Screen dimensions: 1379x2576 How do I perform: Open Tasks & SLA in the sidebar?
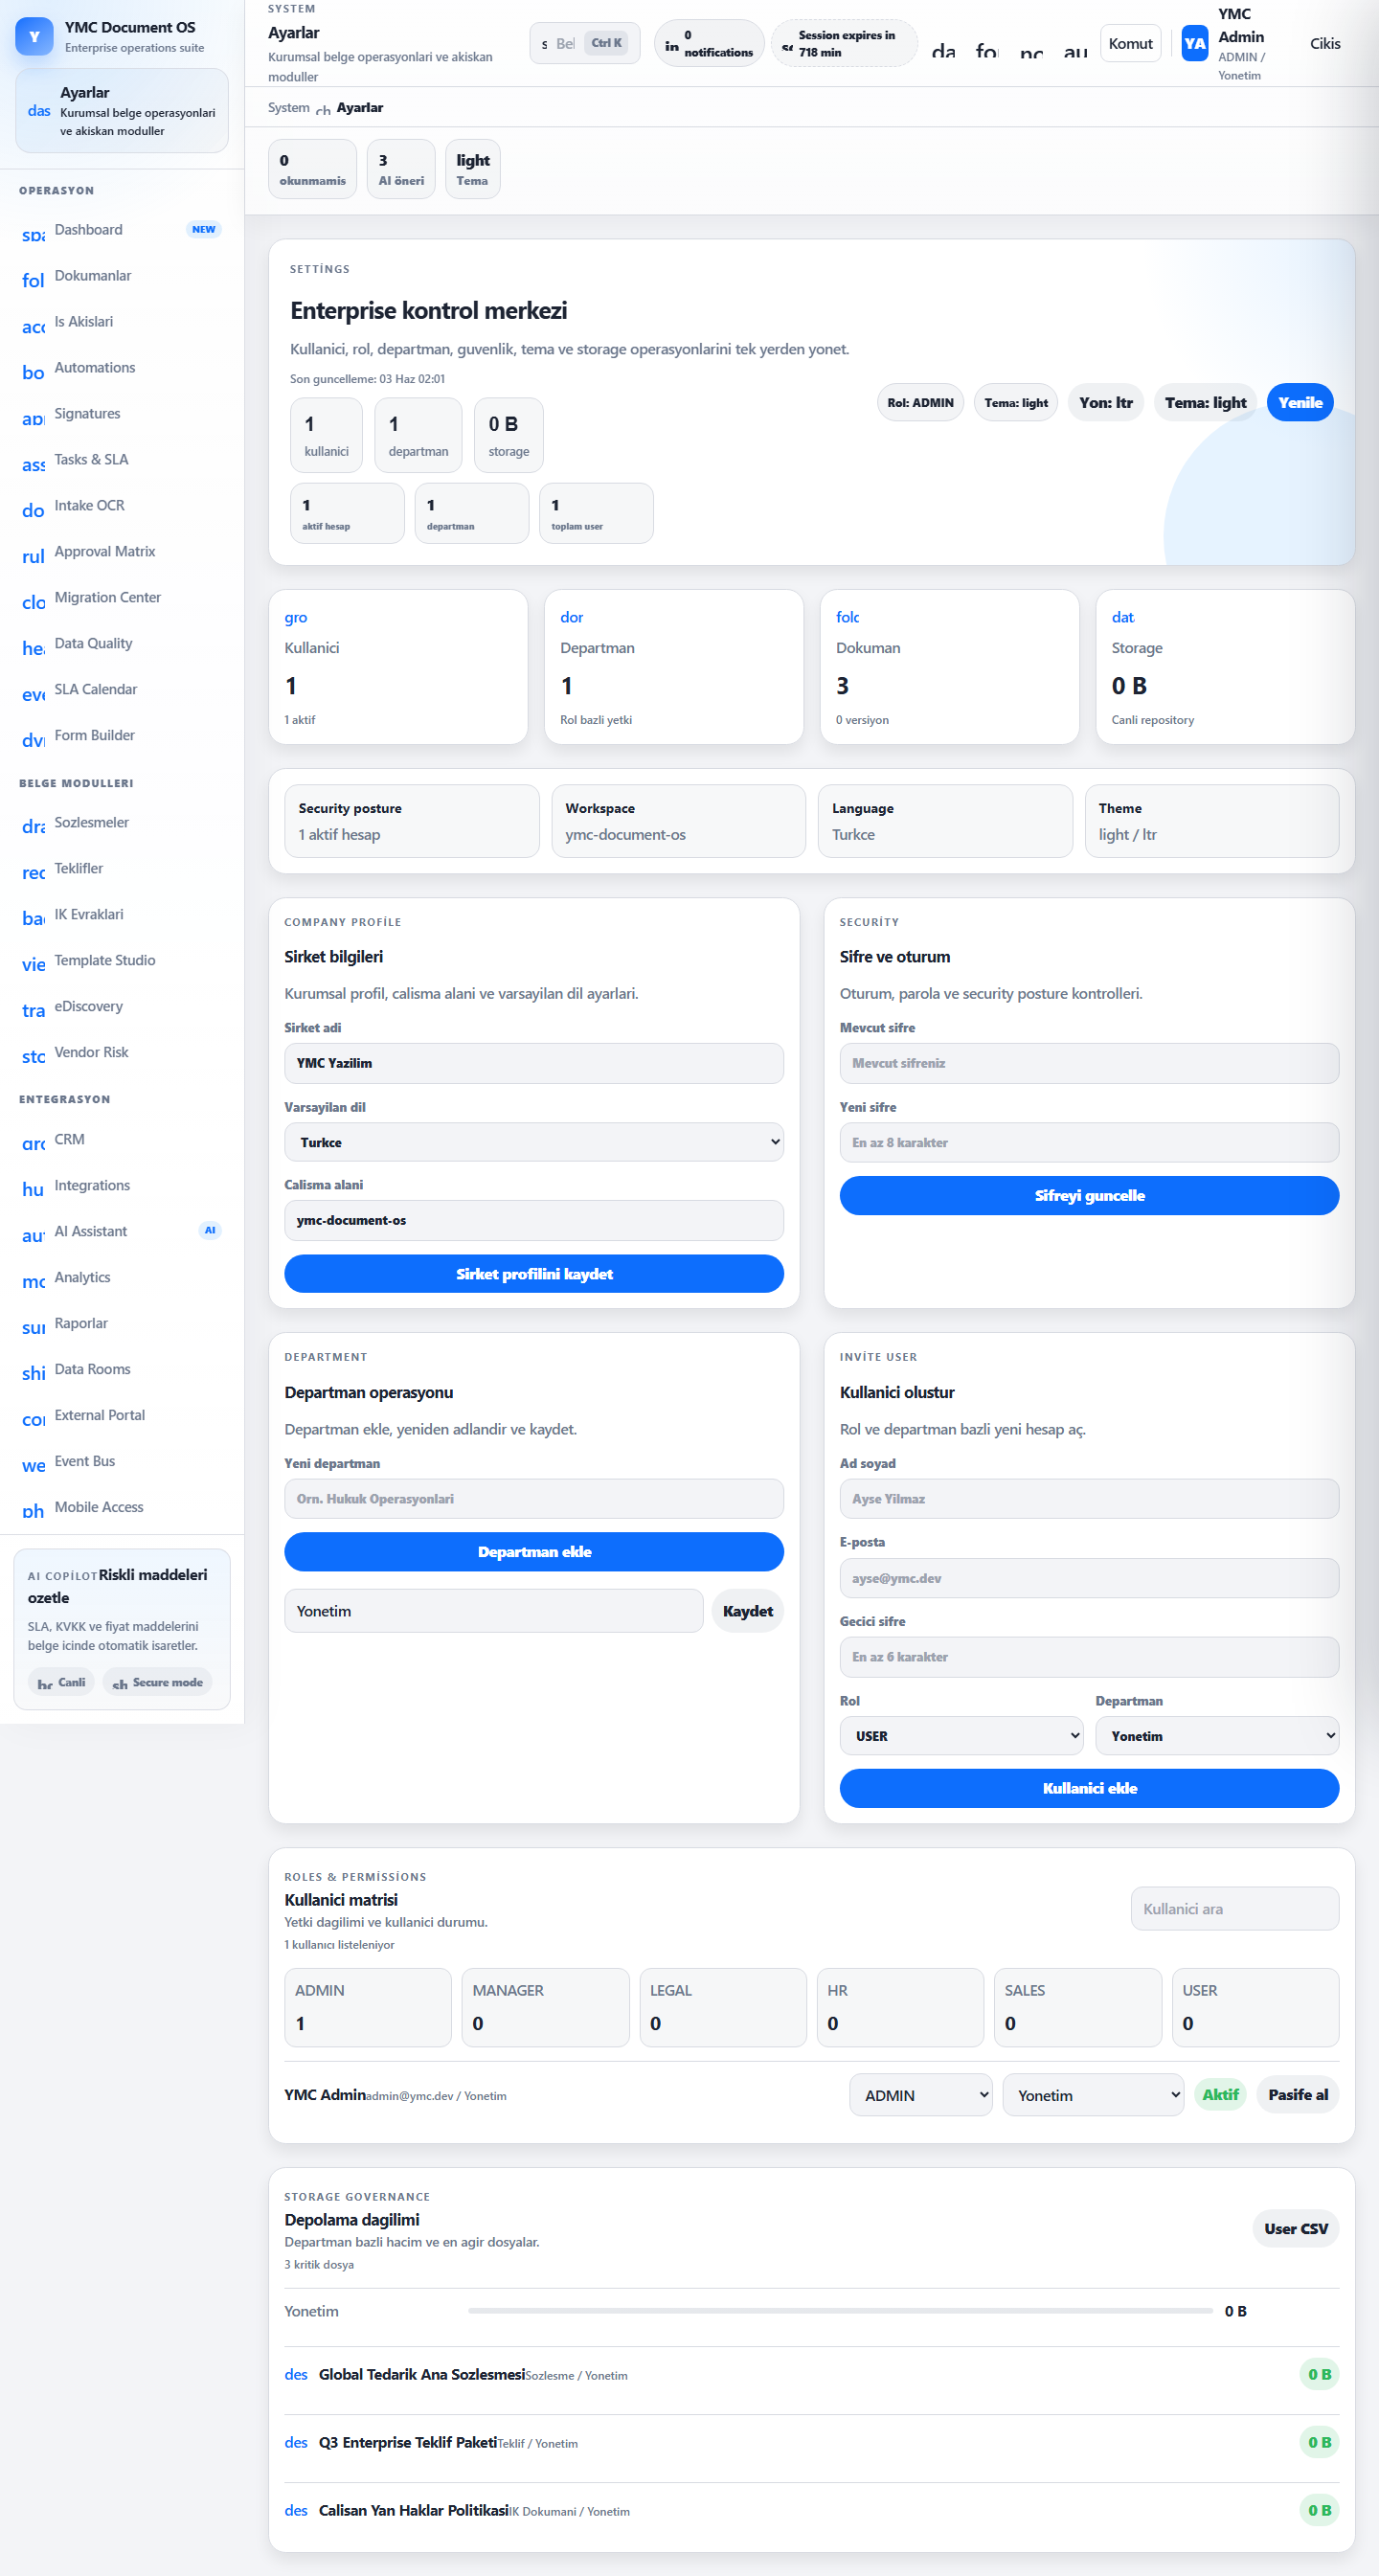pos(121,460)
